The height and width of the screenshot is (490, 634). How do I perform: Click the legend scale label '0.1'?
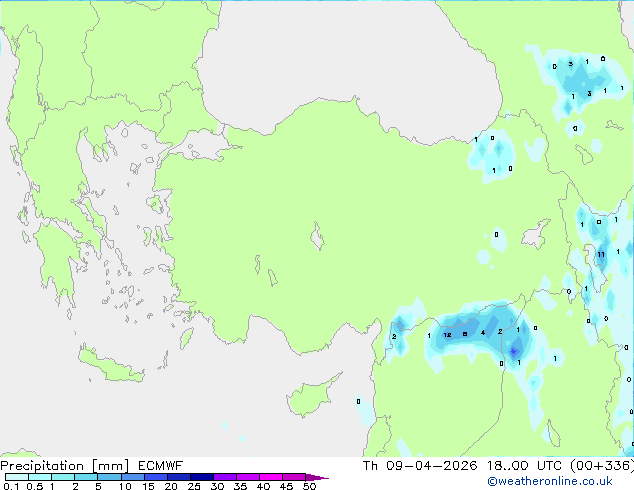pos(11,486)
